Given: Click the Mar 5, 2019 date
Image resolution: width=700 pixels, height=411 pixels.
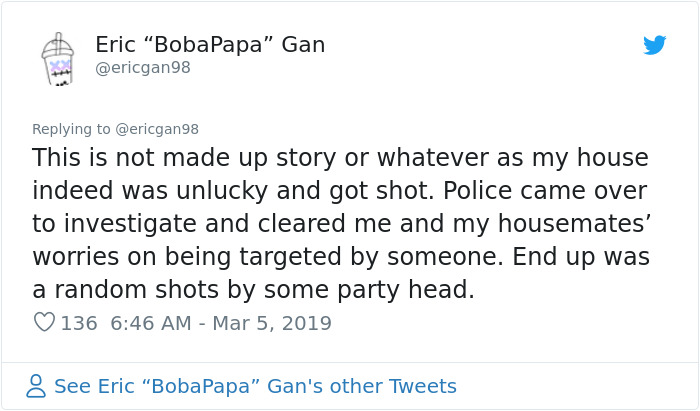Looking at the screenshot, I should [272, 323].
